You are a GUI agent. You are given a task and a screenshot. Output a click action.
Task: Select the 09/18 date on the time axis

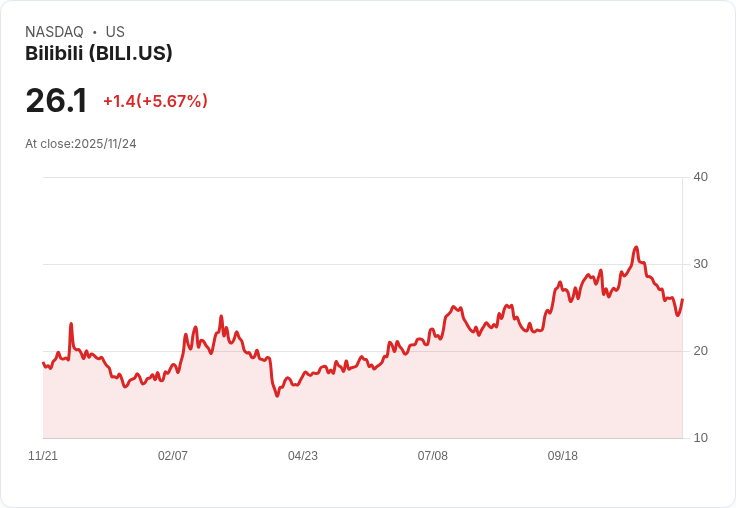coord(563,456)
